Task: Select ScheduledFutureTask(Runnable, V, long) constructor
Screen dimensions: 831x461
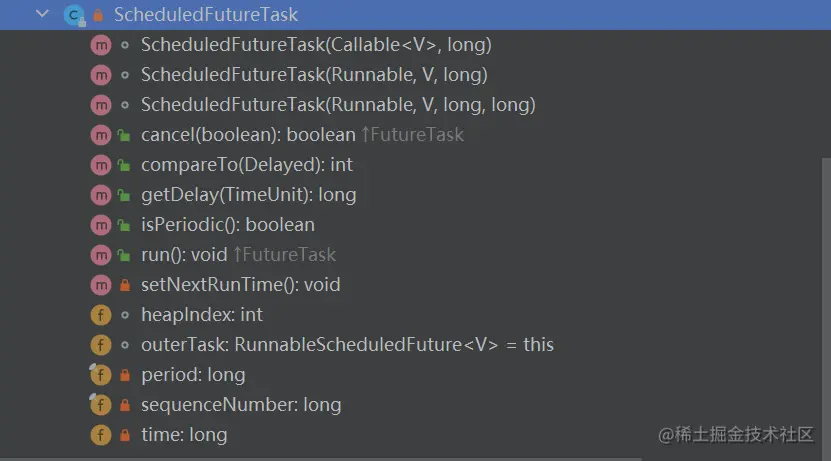Action: point(314,75)
